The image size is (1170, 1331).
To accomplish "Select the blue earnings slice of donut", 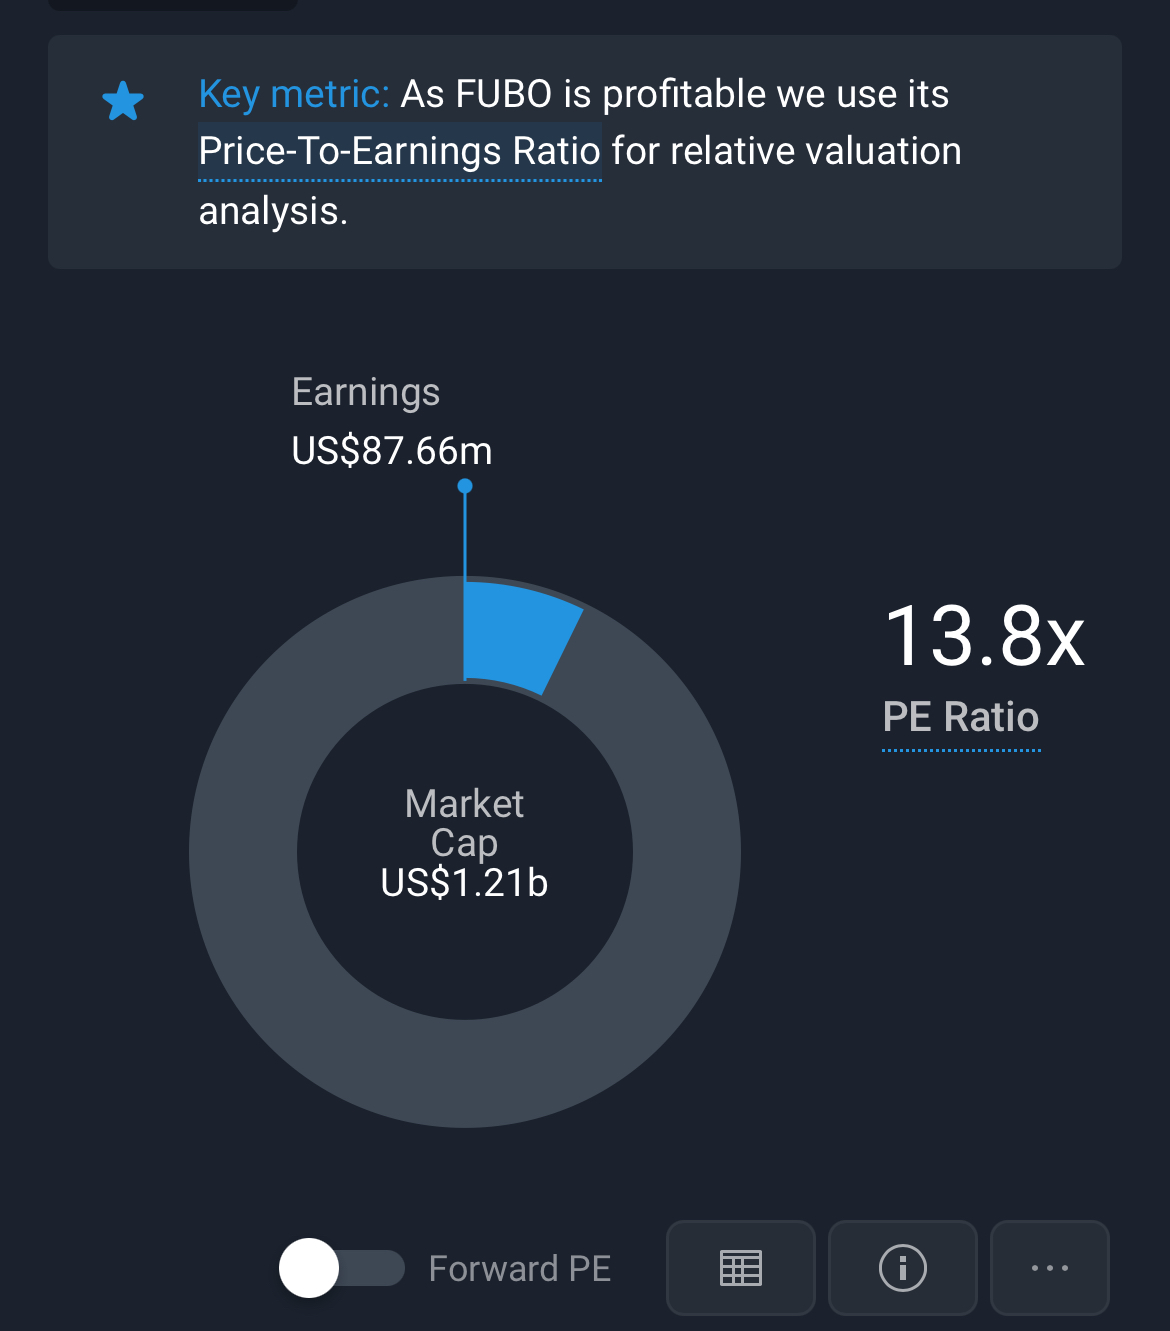I will (518, 636).
